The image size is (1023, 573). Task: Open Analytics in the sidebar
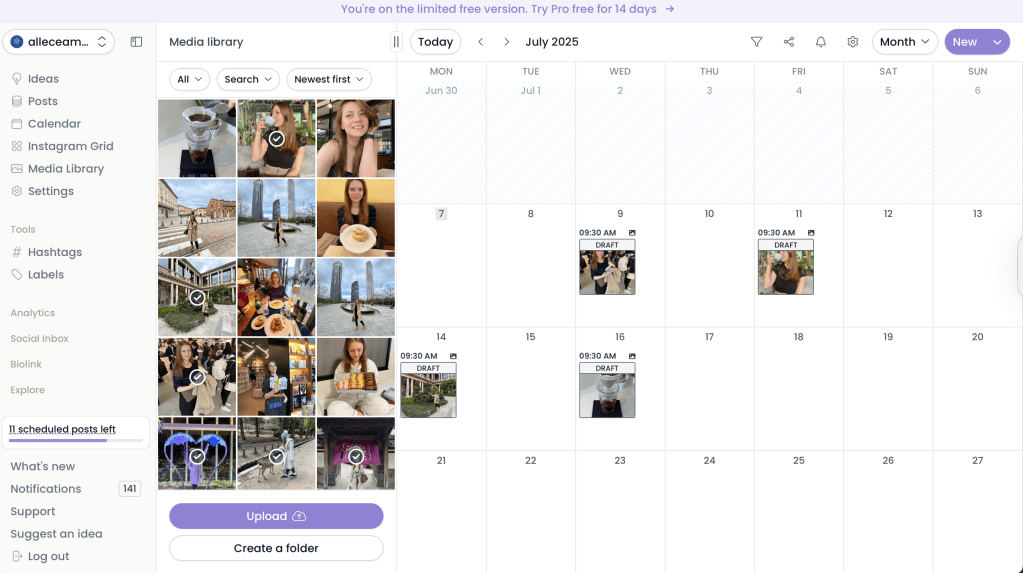pos(33,313)
